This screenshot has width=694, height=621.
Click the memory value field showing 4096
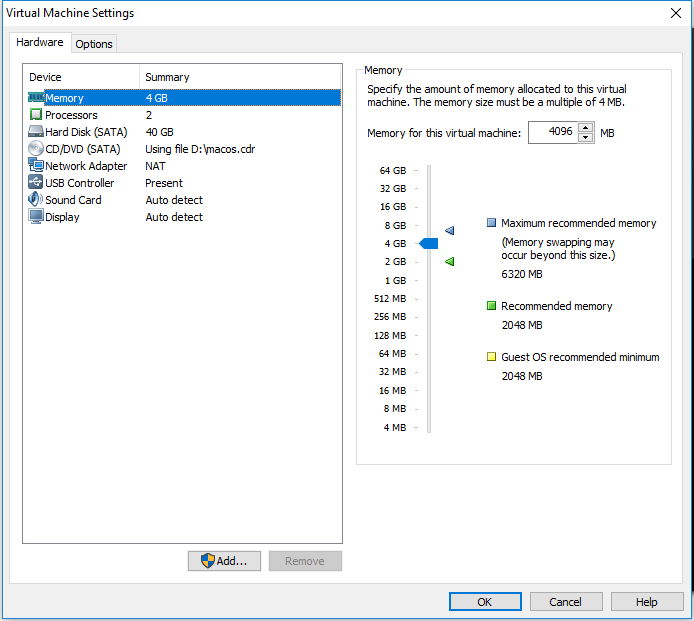(553, 132)
